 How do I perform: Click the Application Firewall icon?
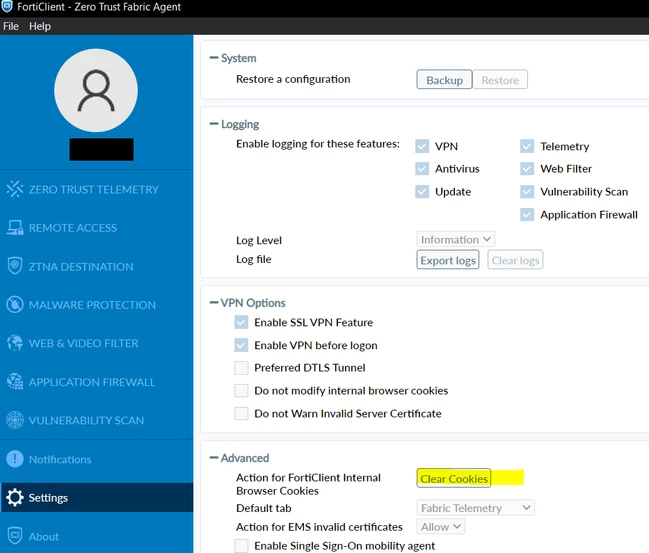point(15,382)
